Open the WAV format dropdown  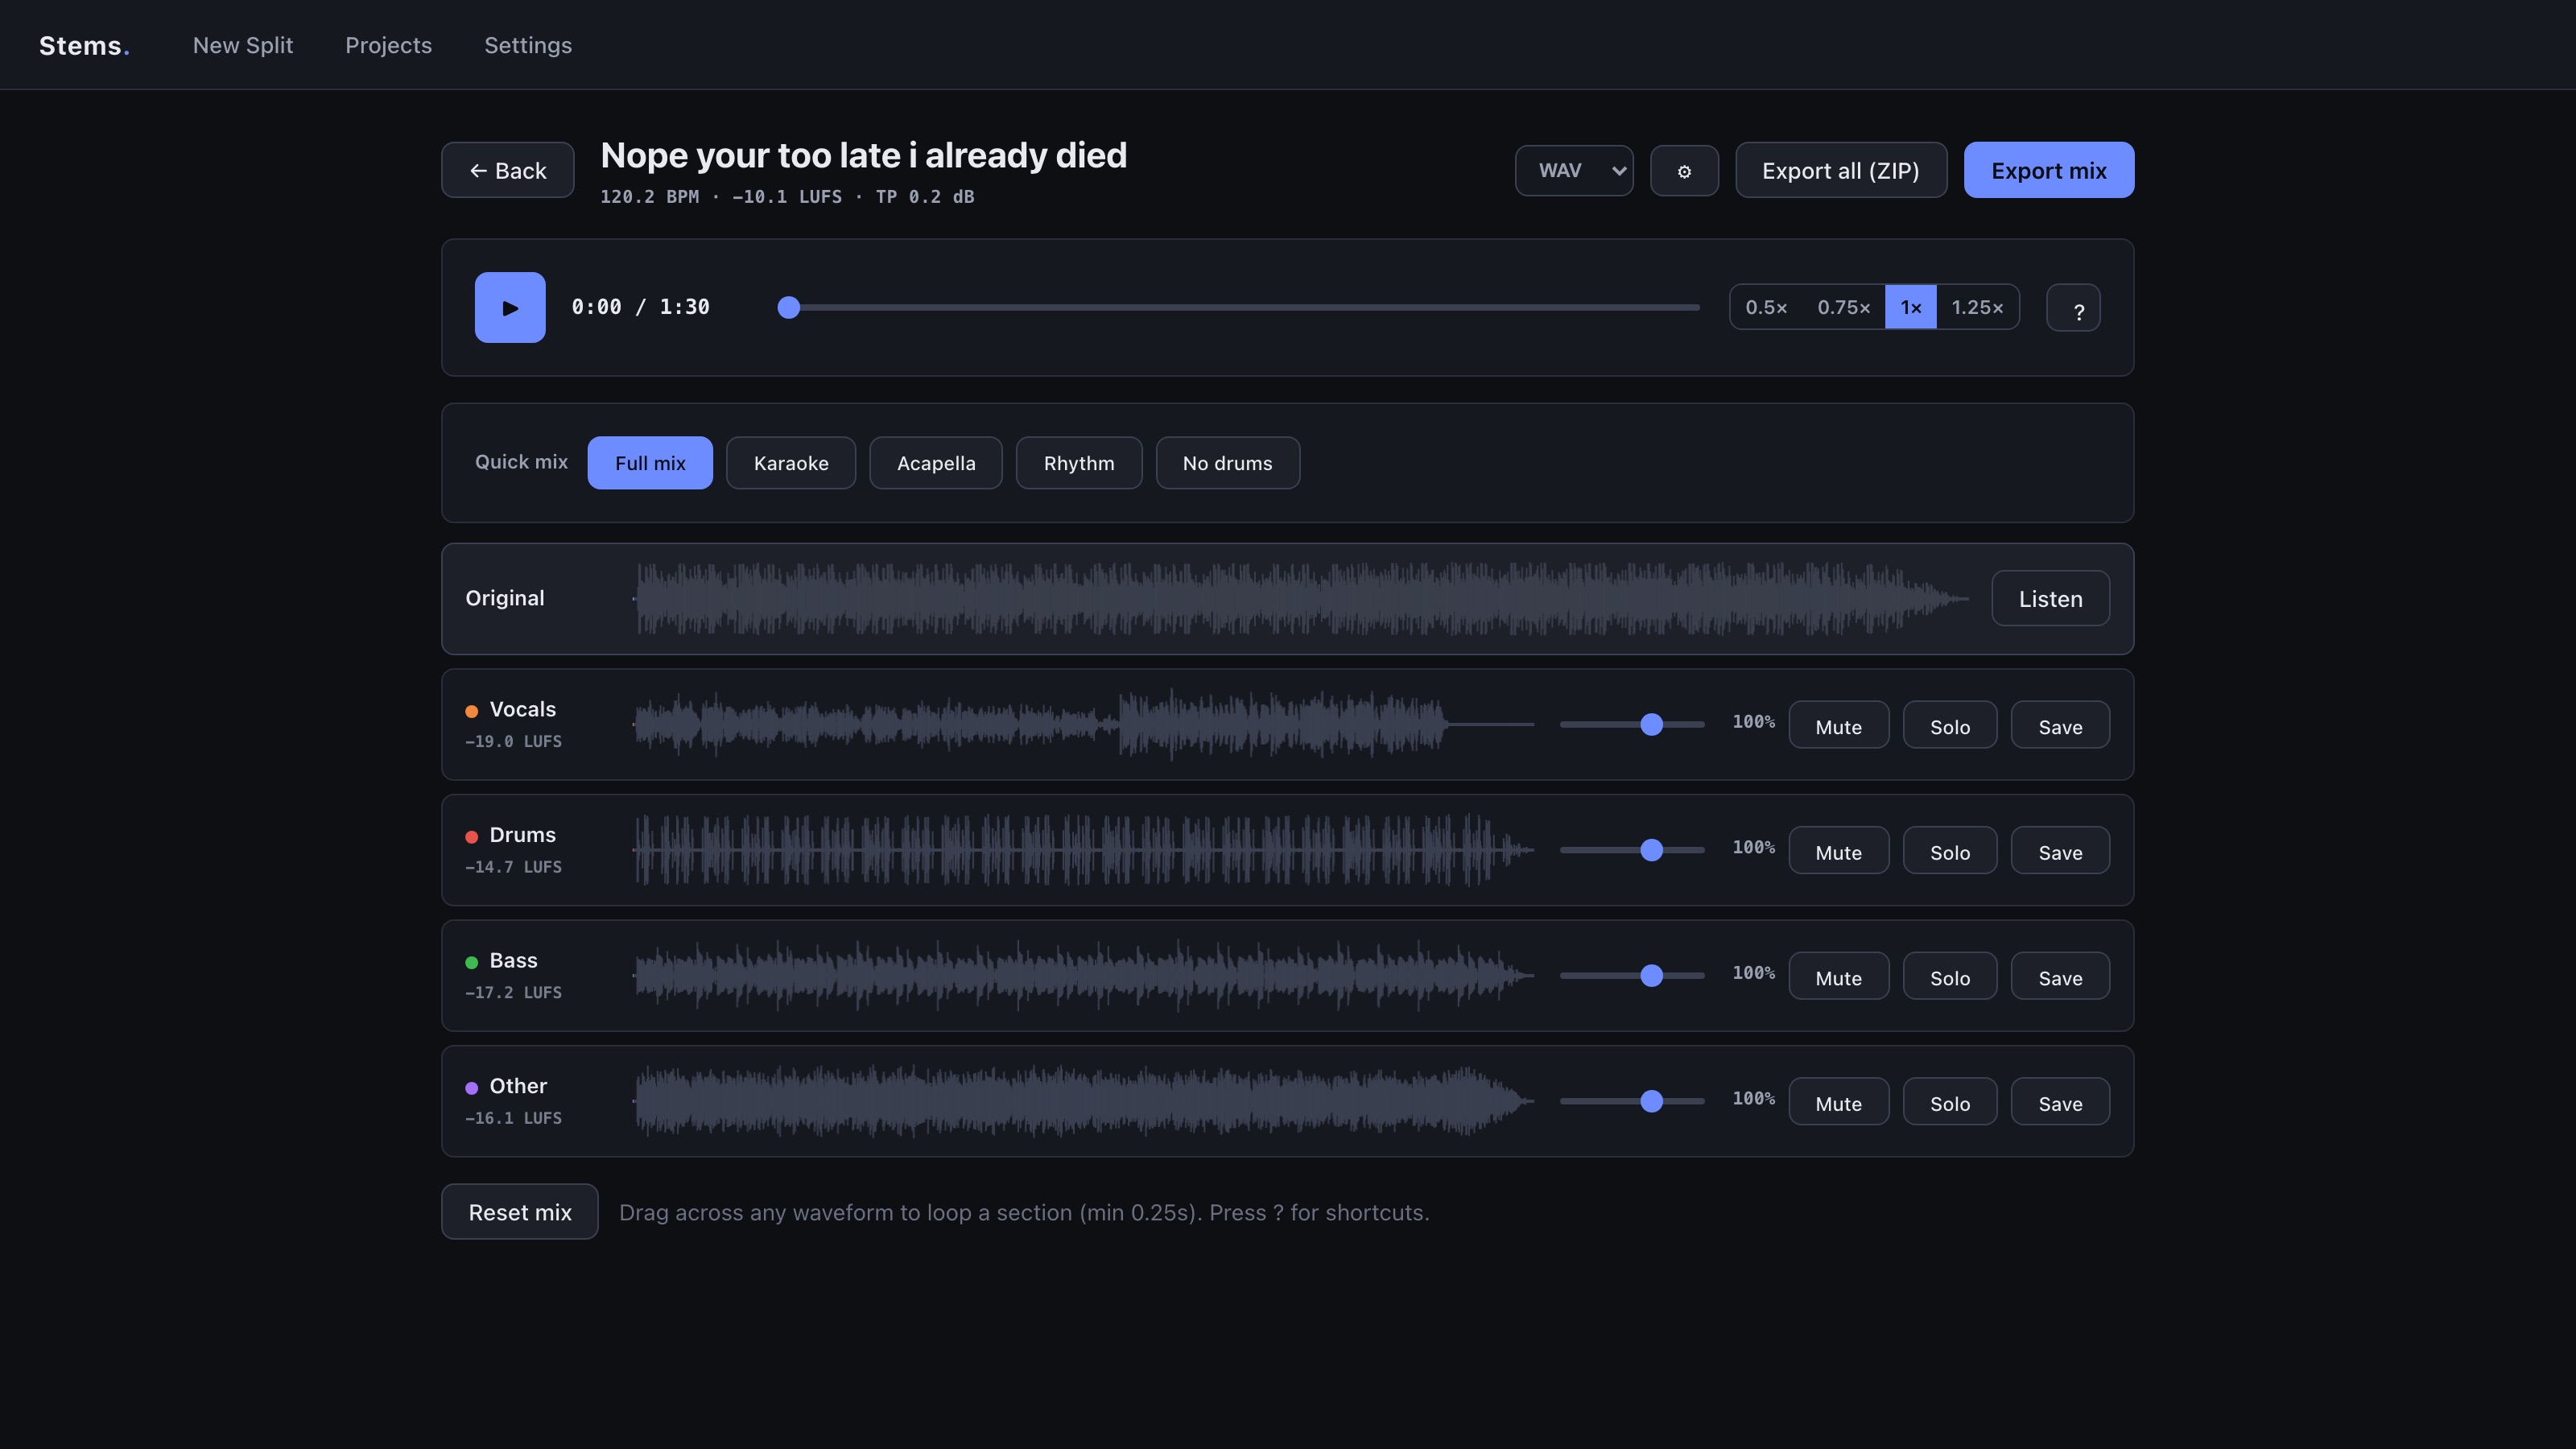(x=1574, y=171)
